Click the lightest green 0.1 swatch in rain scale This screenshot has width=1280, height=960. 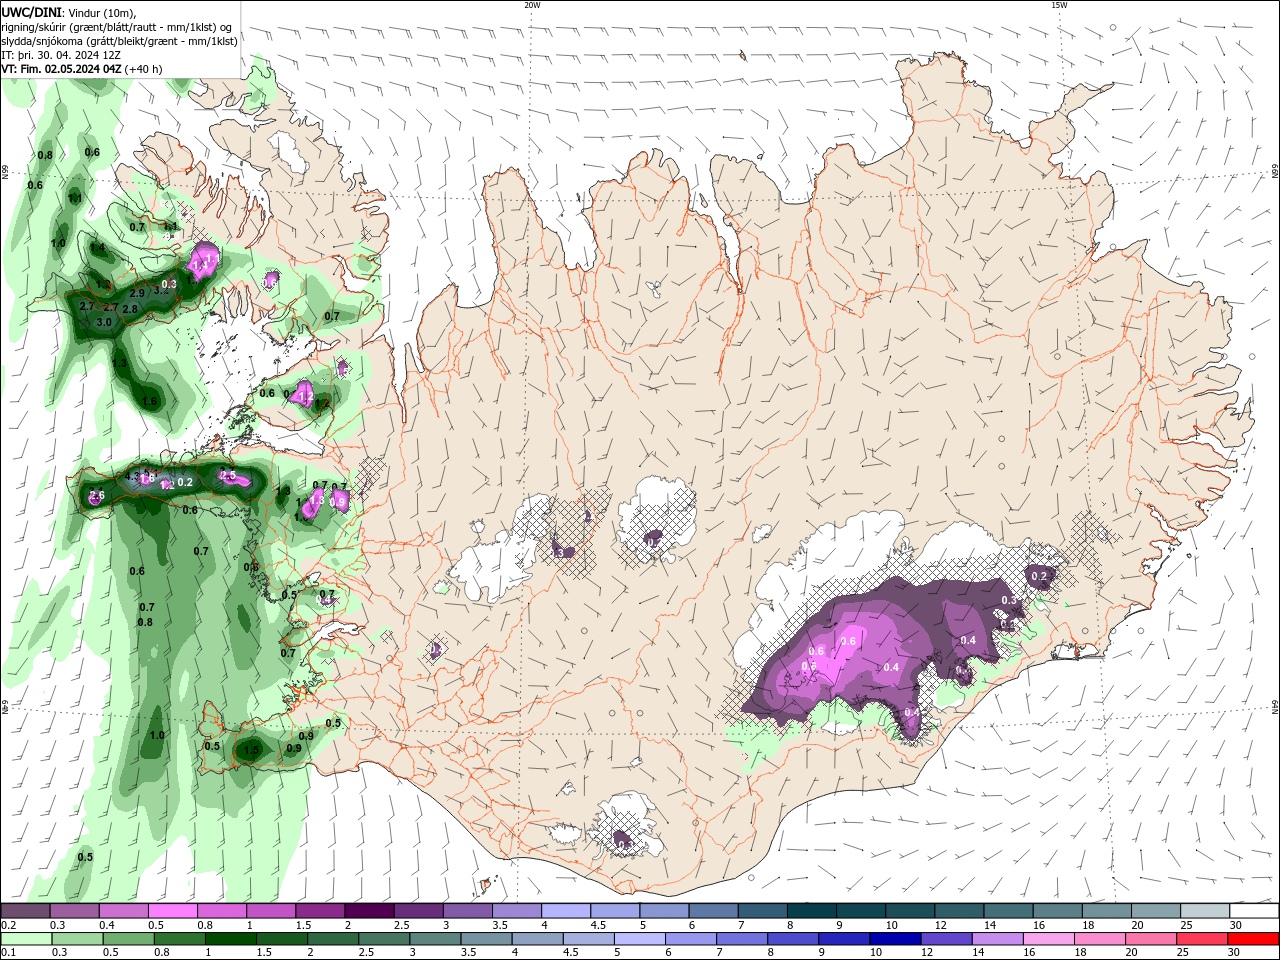(26, 939)
